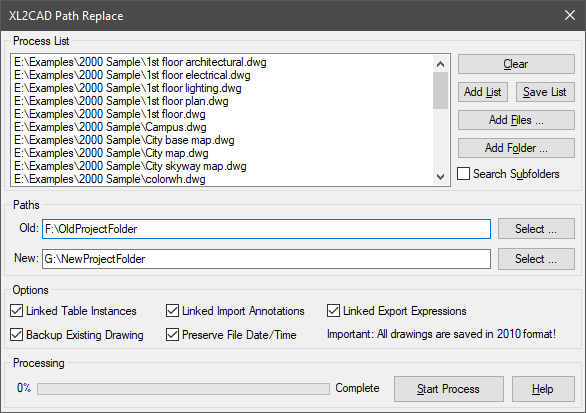Screen dimensions: 586x413
Task: Toggle Preserve File Date/Time checkbox
Action: pyautogui.click(x=172, y=335)
